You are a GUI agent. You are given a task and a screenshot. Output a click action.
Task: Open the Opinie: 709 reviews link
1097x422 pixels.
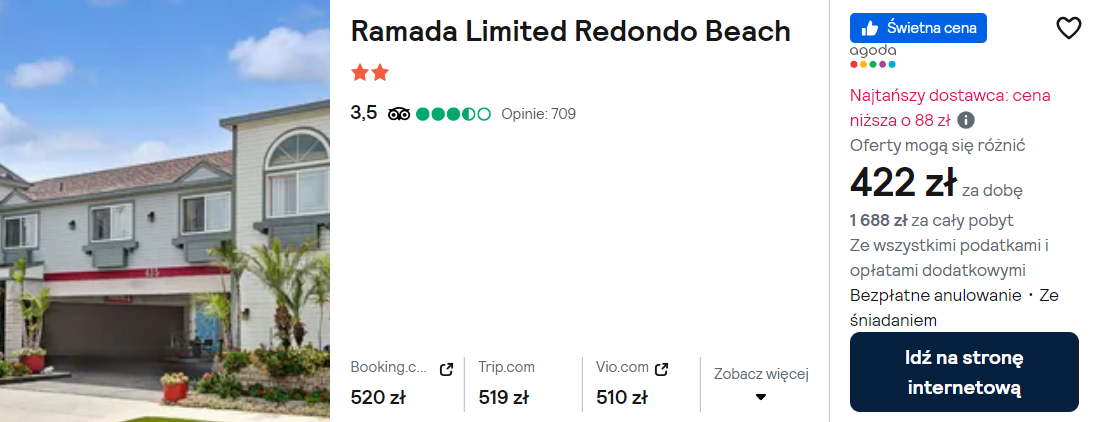(x=538, y=114)
